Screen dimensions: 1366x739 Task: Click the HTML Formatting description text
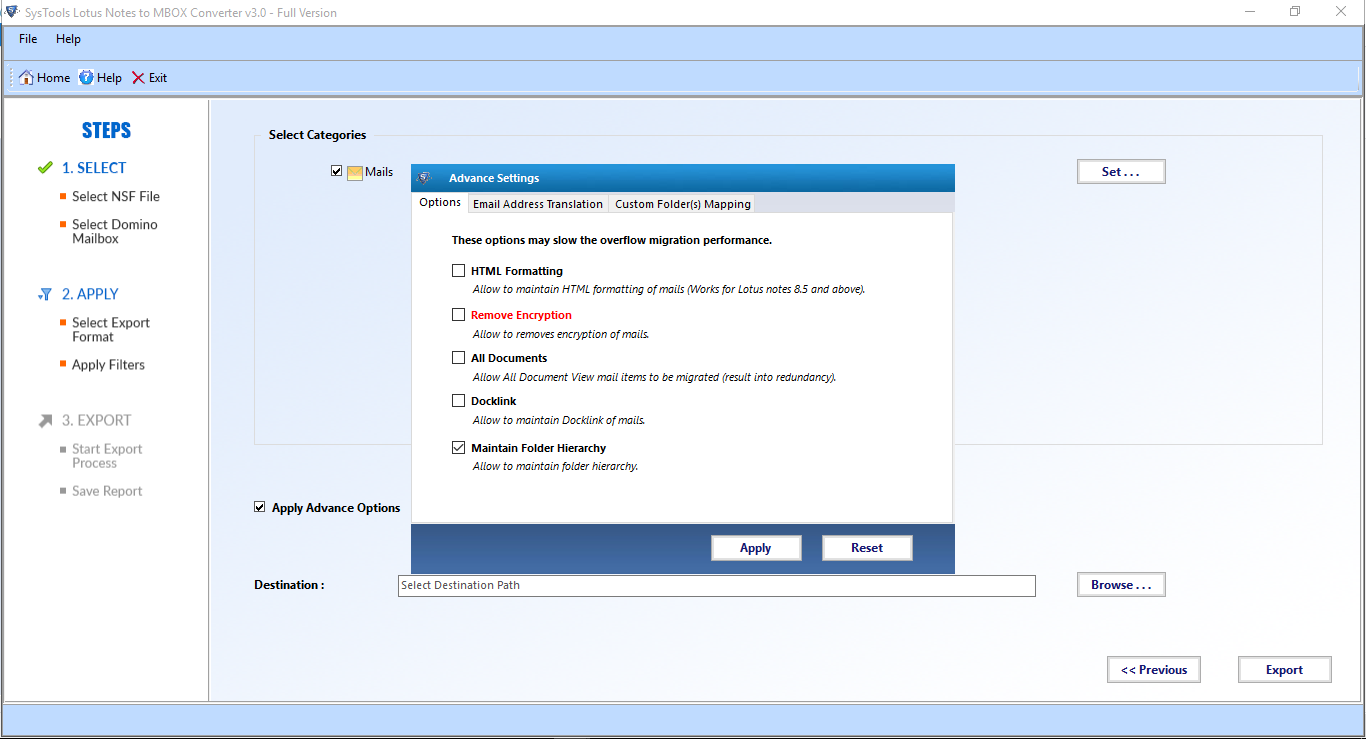(669, 290)
